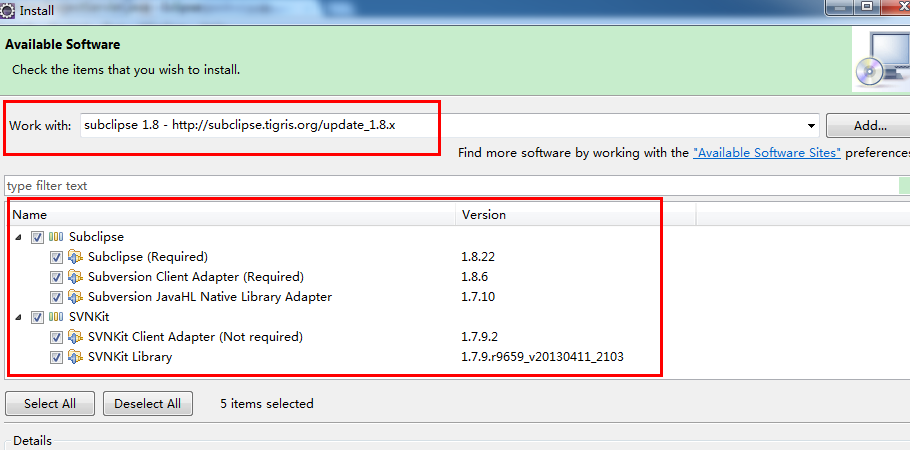The image size is (910, 450).
Task: Toggle the Subversion Client Adapter (Required) checkbox
Action: [56, 277]
